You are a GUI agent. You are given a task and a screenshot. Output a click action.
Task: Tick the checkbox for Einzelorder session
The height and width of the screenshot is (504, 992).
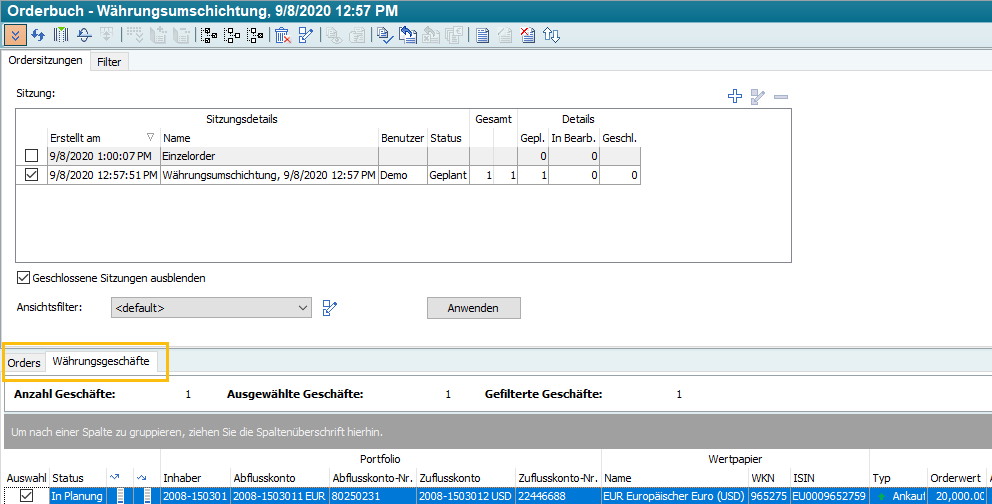pos(32,156)
